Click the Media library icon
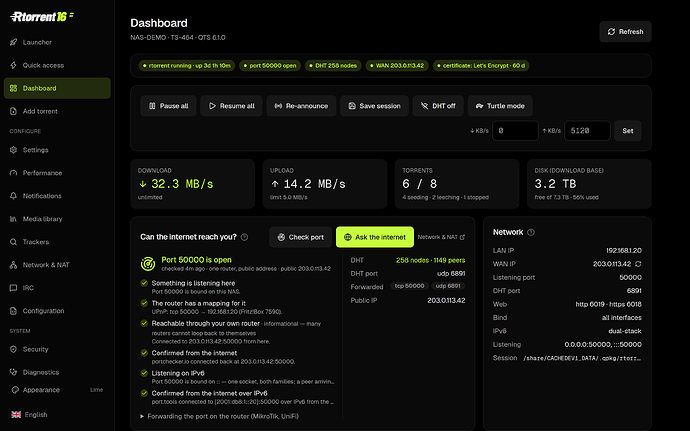Image resolution: width=690 pixels, height=431 pixels. (13, 219)
